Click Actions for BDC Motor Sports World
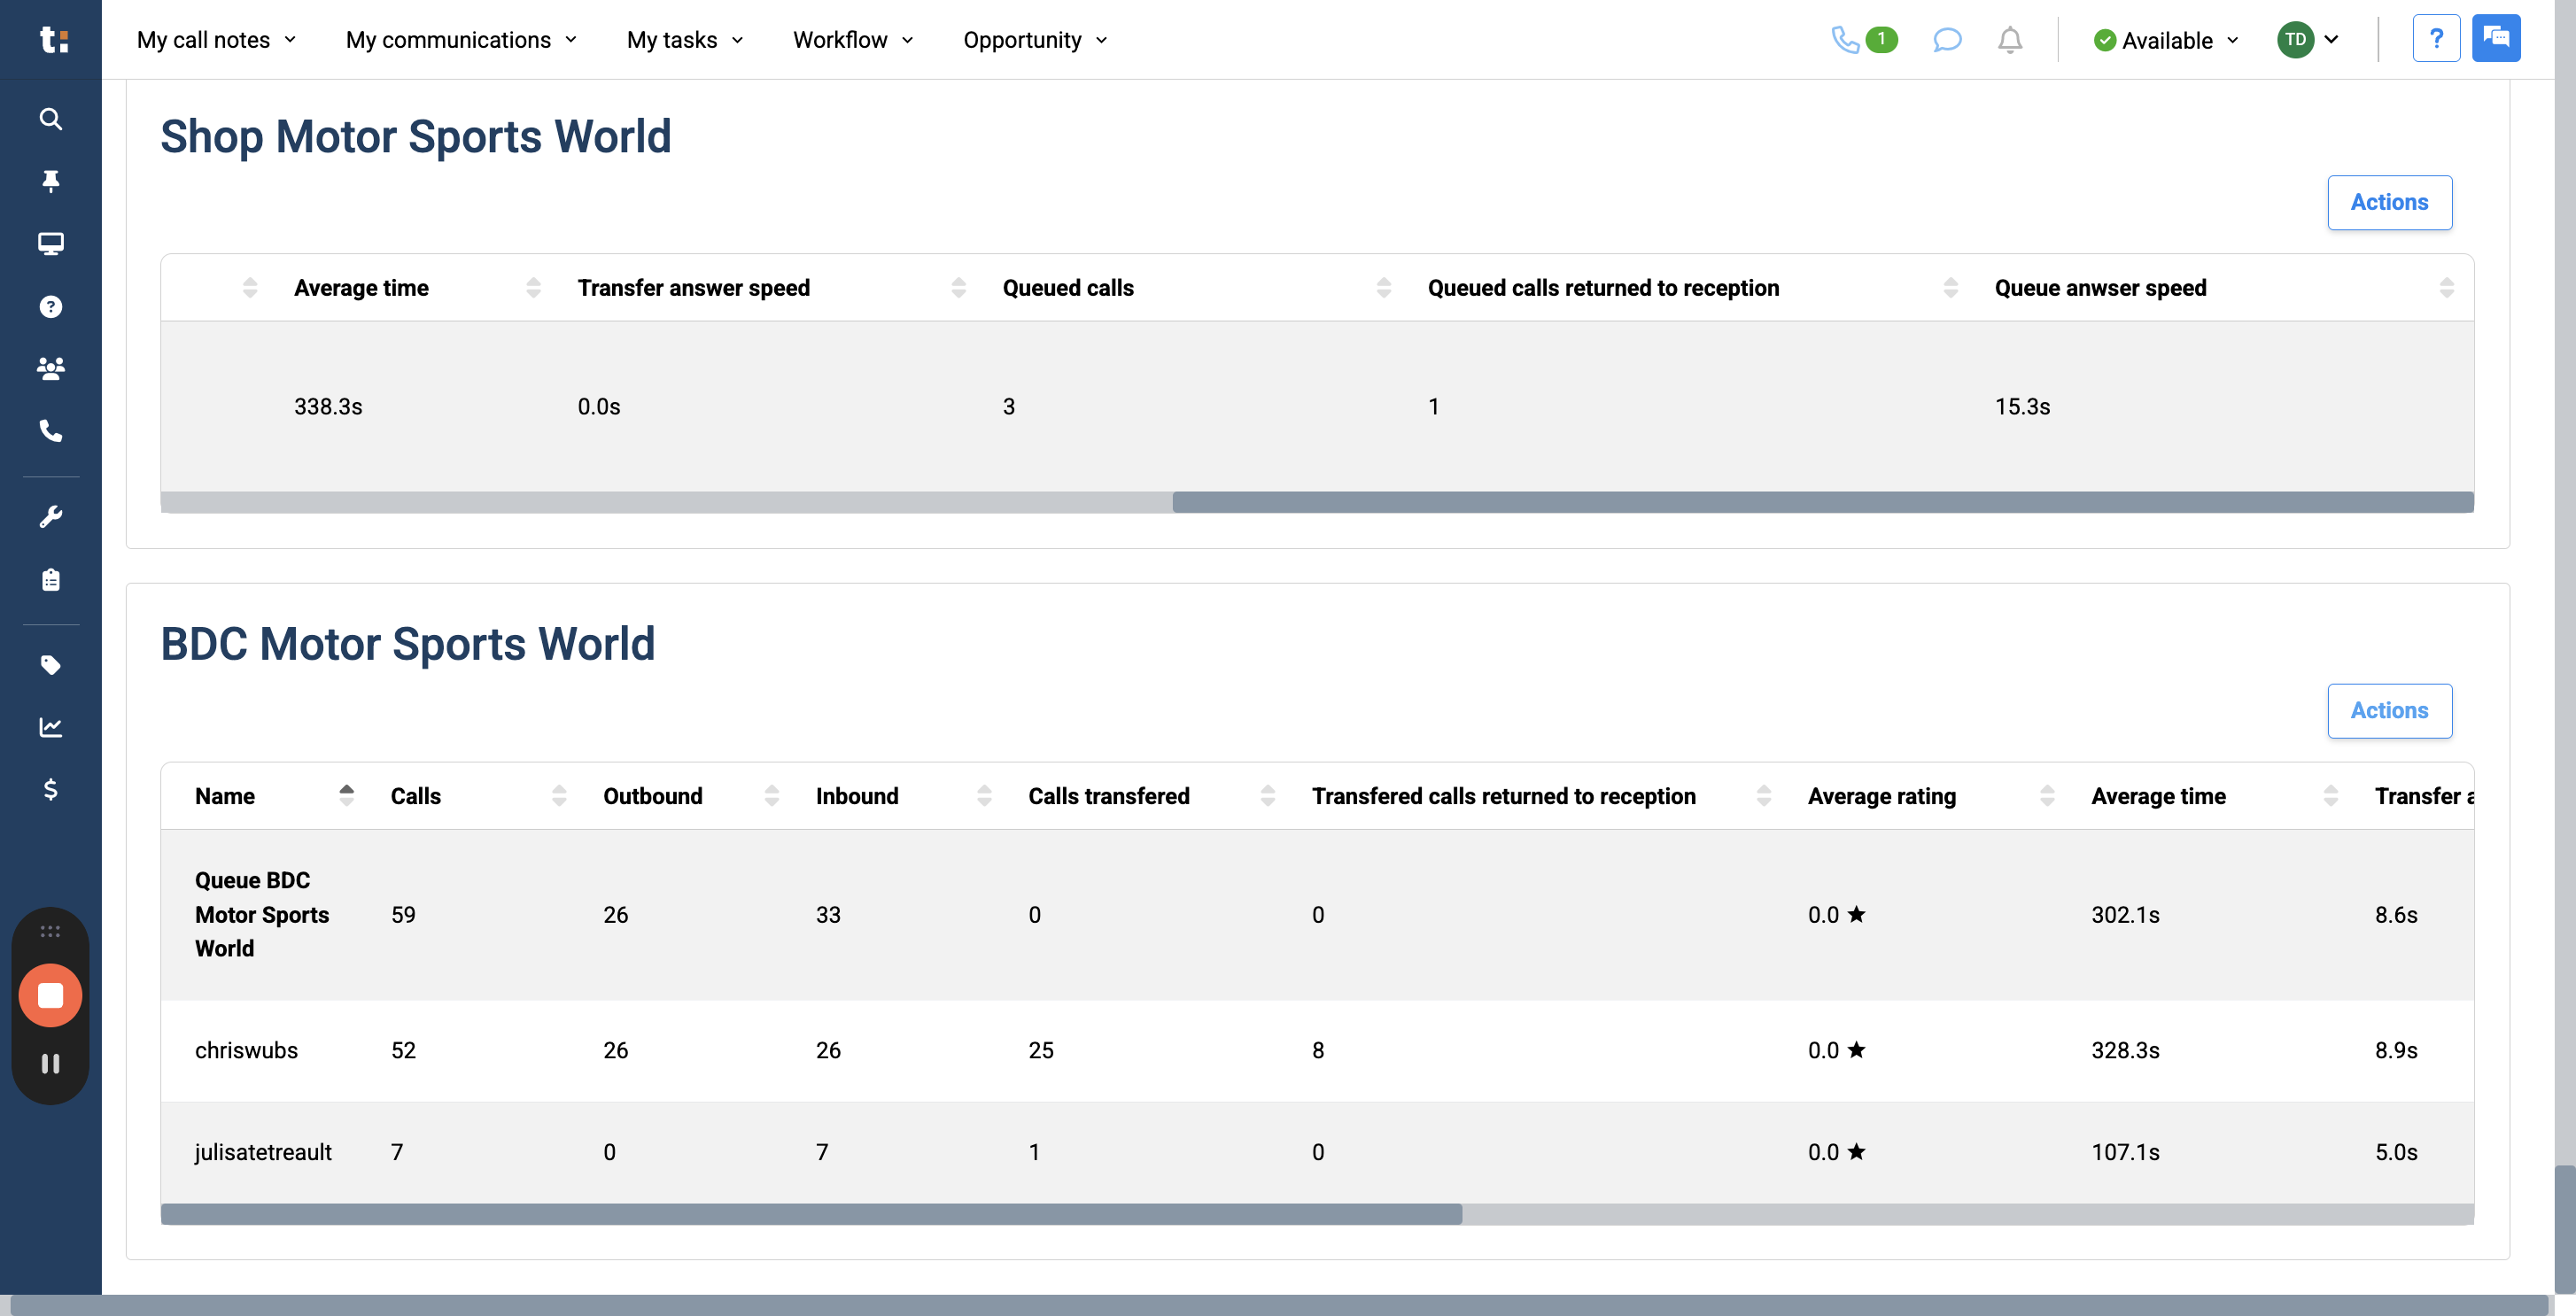Screen dimensions: 2576x1316 [2390, 710]
